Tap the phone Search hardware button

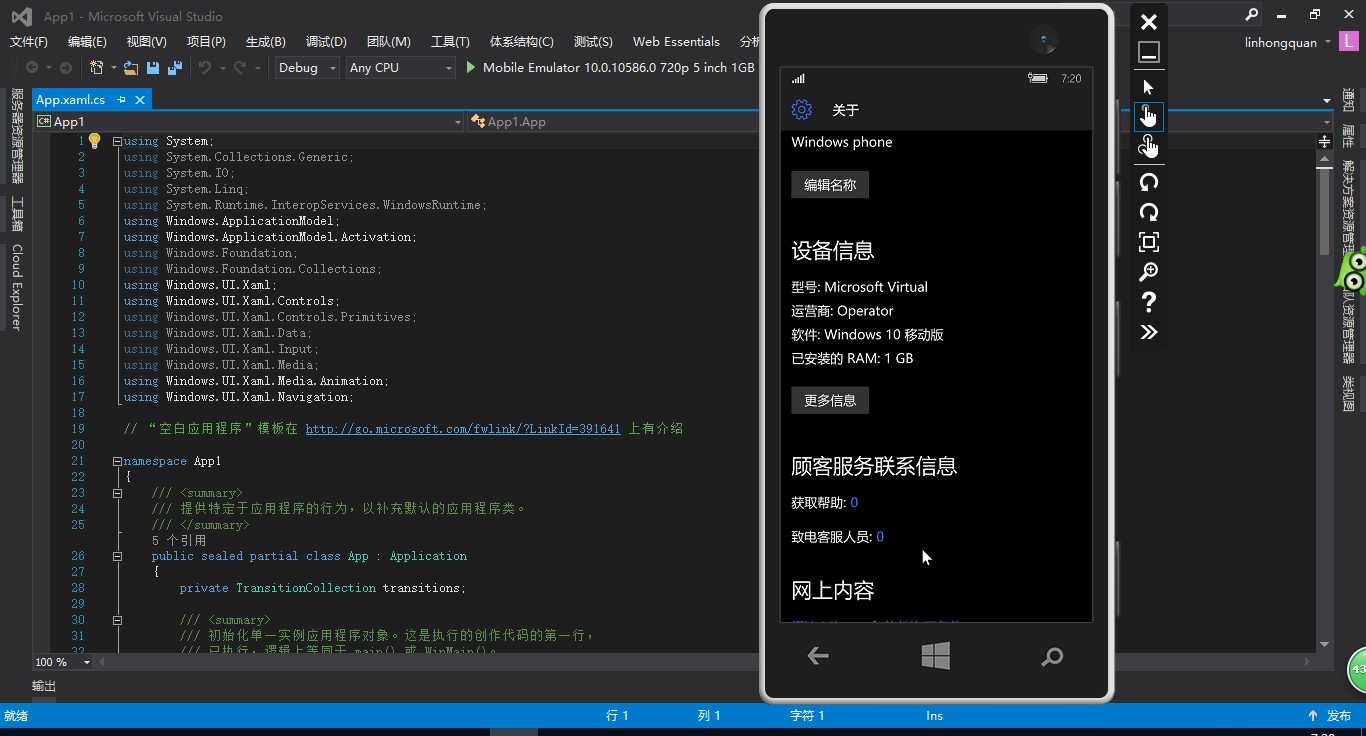click(1052, 657)
